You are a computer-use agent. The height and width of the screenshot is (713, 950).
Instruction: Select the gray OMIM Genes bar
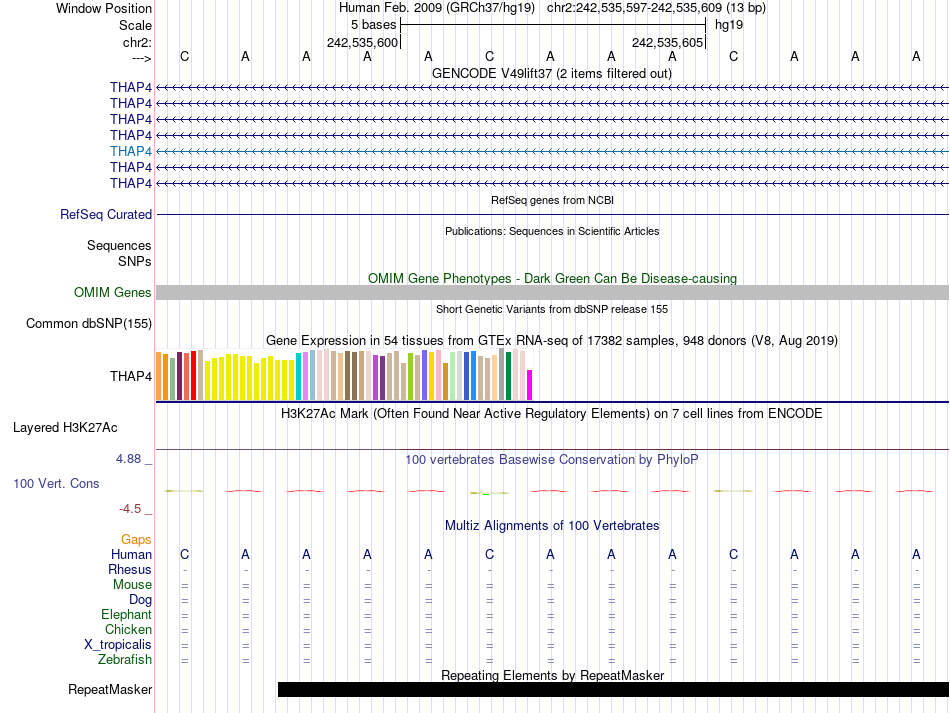[552, 292]
